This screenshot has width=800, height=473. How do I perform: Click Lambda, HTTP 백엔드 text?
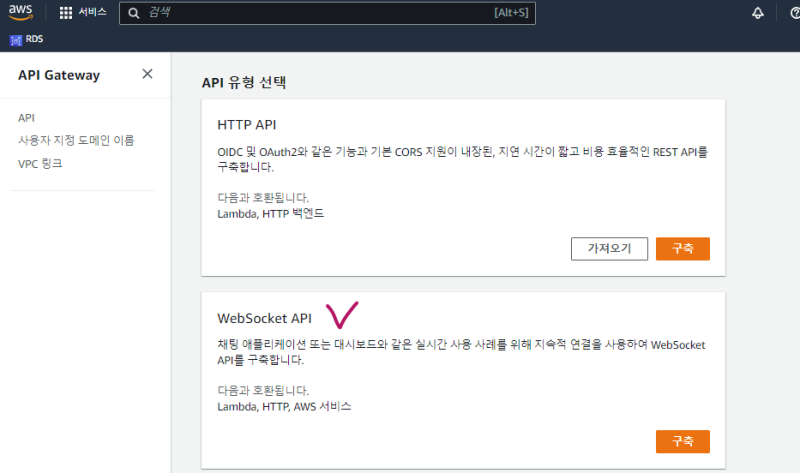click(x=271, y=214)
